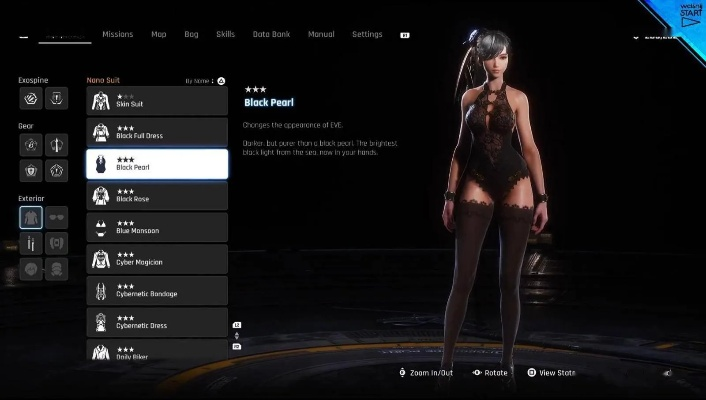The height and width of the screenshot is (400, 706).
Task: Equip the Cyber Magician suit entry
Action: 157,259
